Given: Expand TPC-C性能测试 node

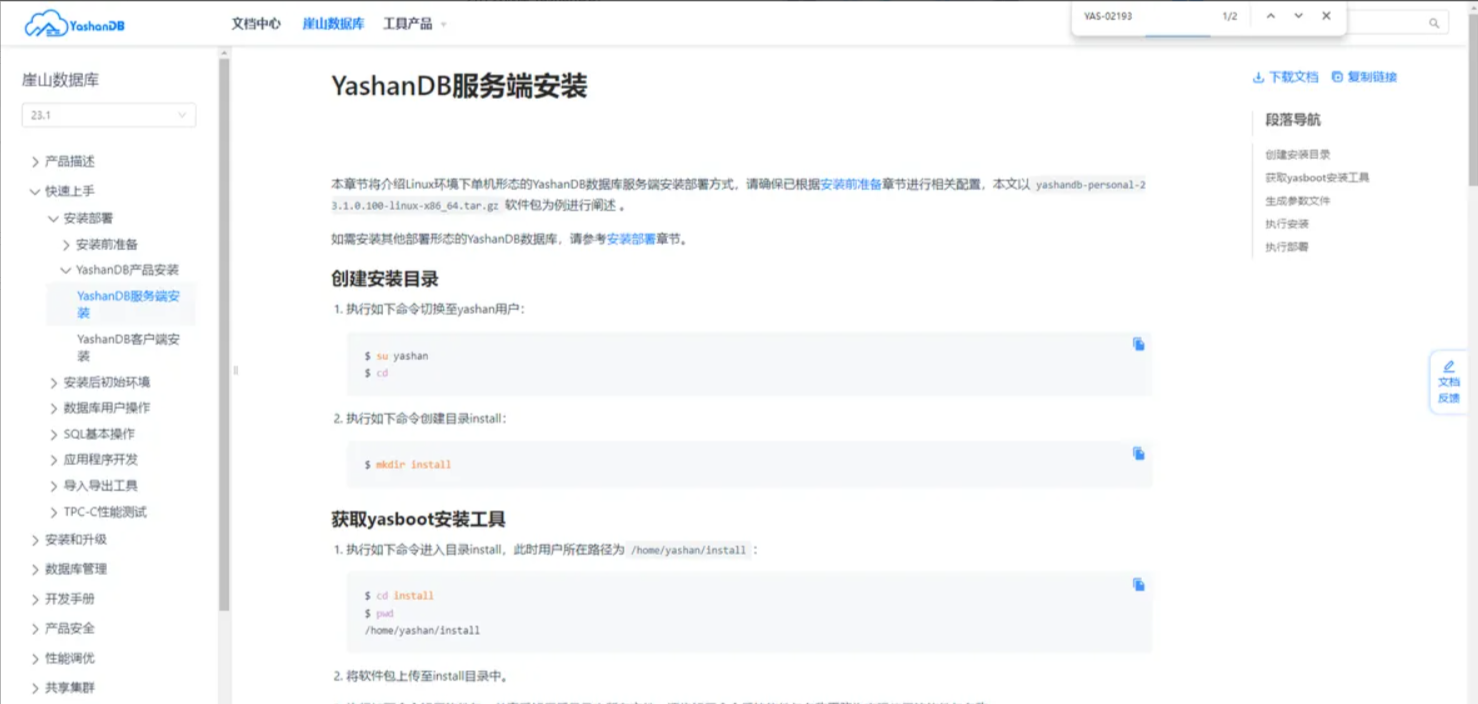Looking at the screenshot, I should 54,512.
